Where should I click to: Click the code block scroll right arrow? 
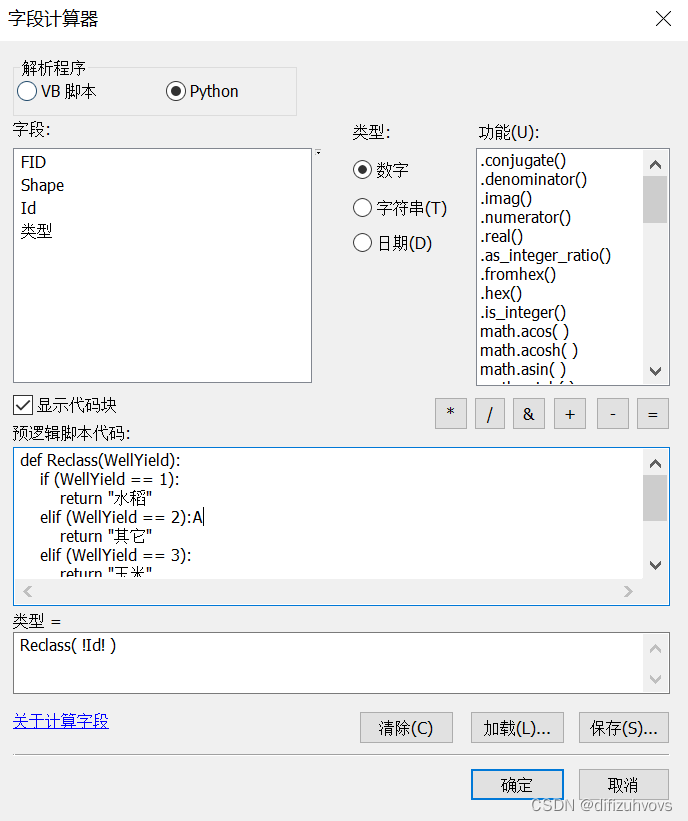pos(628,592)
